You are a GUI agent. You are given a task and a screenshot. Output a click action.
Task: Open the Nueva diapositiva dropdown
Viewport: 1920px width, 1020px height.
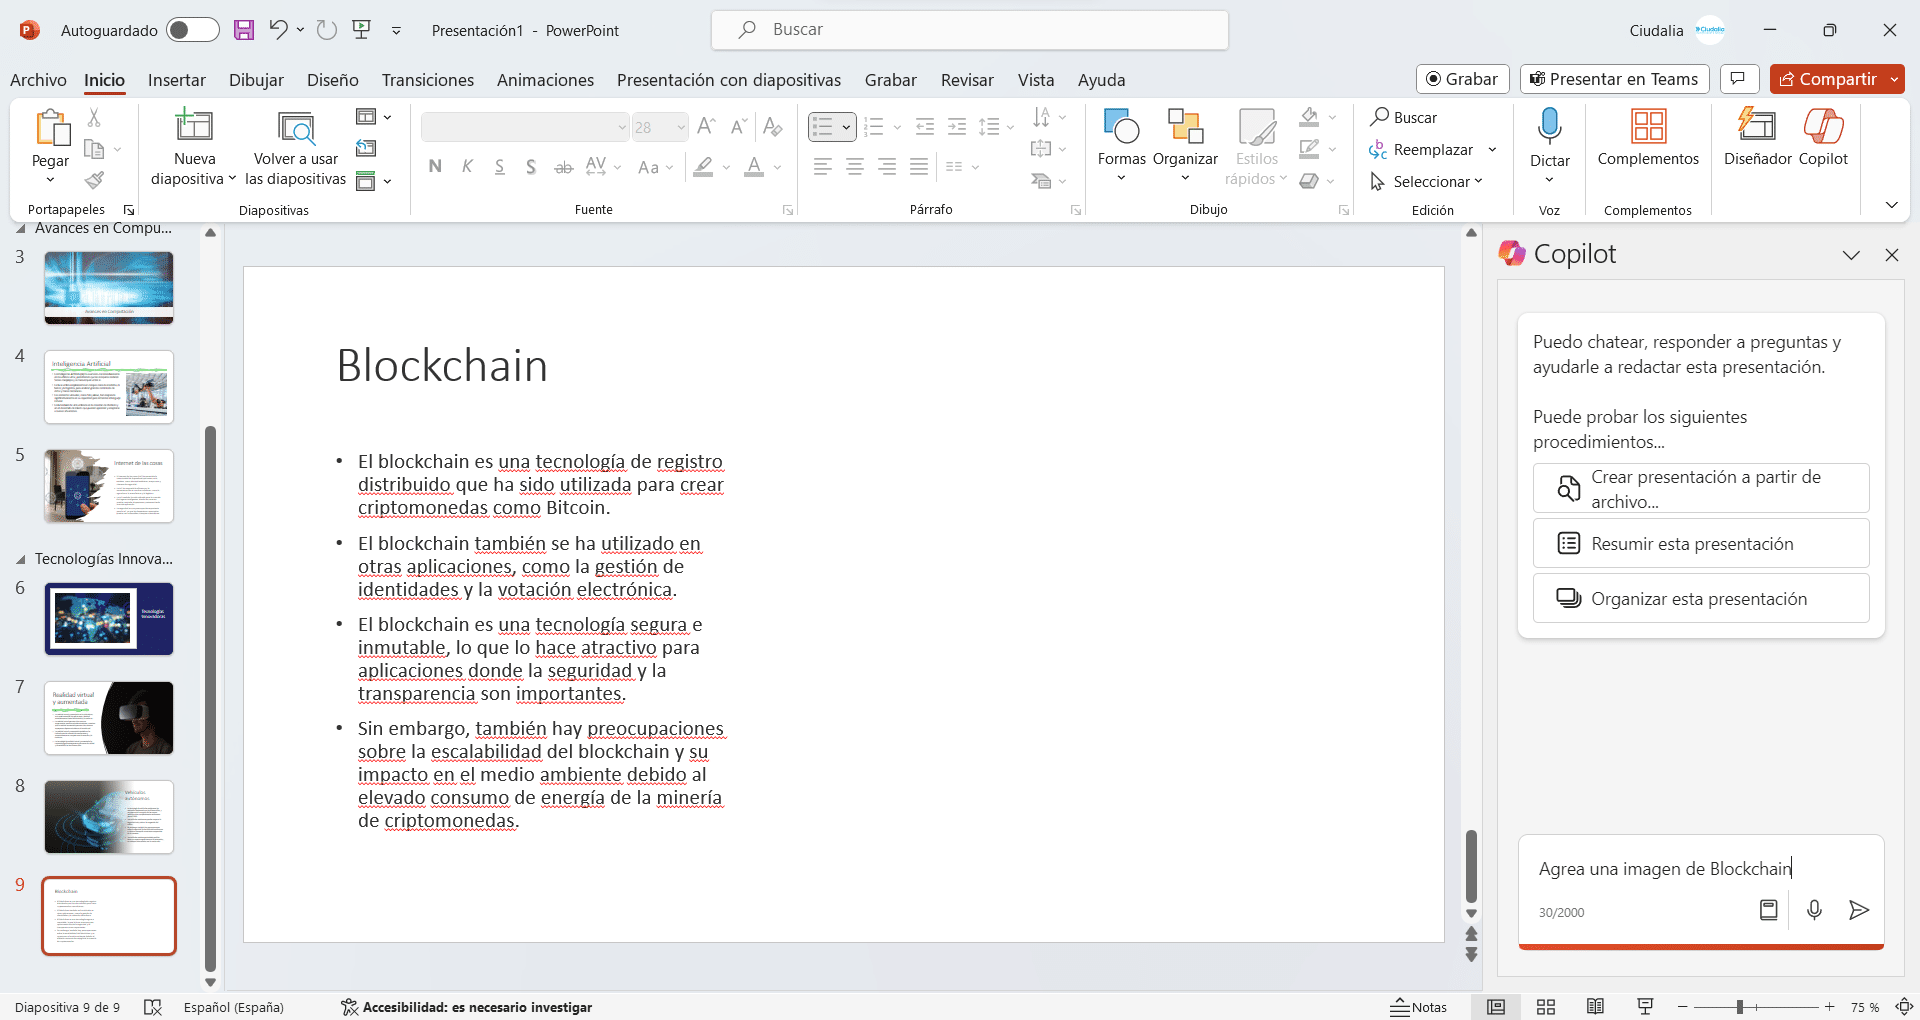tap(194, 179)
